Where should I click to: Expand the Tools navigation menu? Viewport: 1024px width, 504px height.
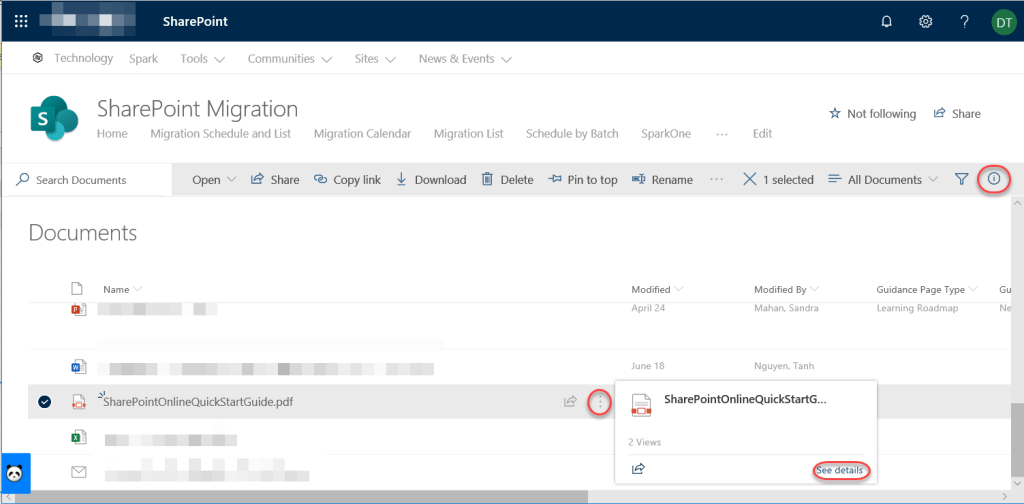[202, 59]
